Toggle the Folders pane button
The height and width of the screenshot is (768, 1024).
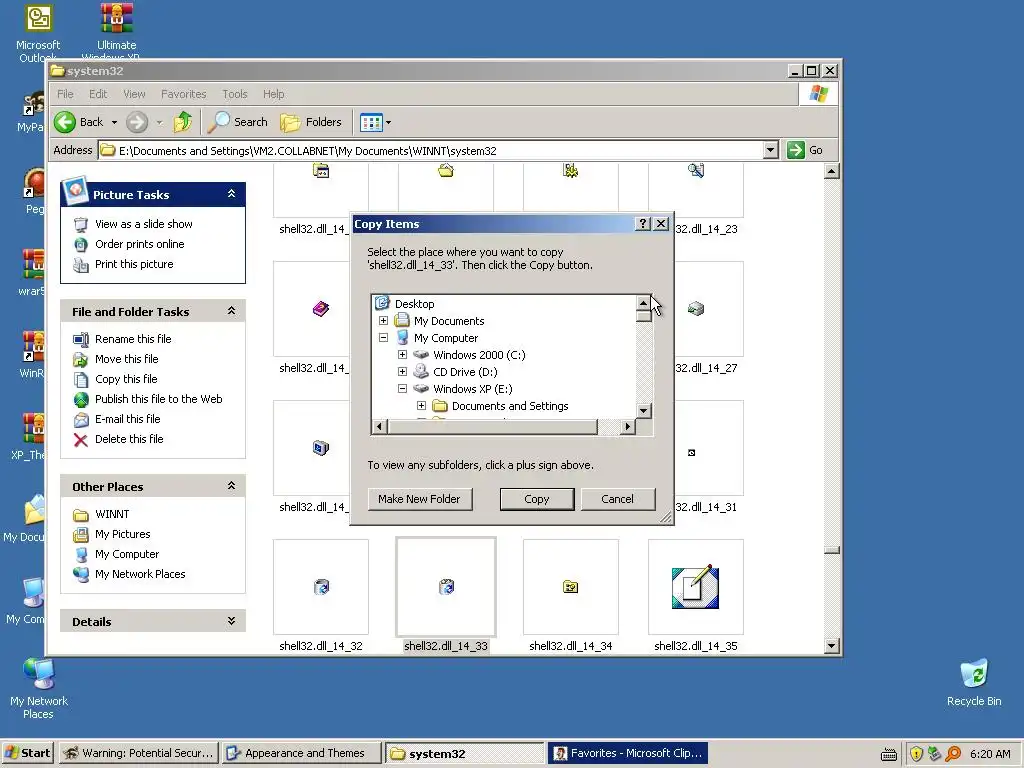pyautogui.click(x=311, y=122)
